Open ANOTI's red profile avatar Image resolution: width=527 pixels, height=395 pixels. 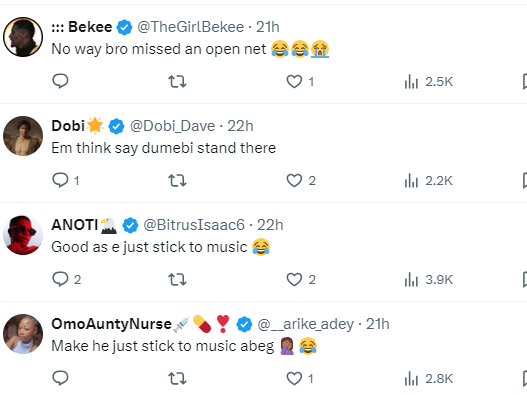click(23, 235)
